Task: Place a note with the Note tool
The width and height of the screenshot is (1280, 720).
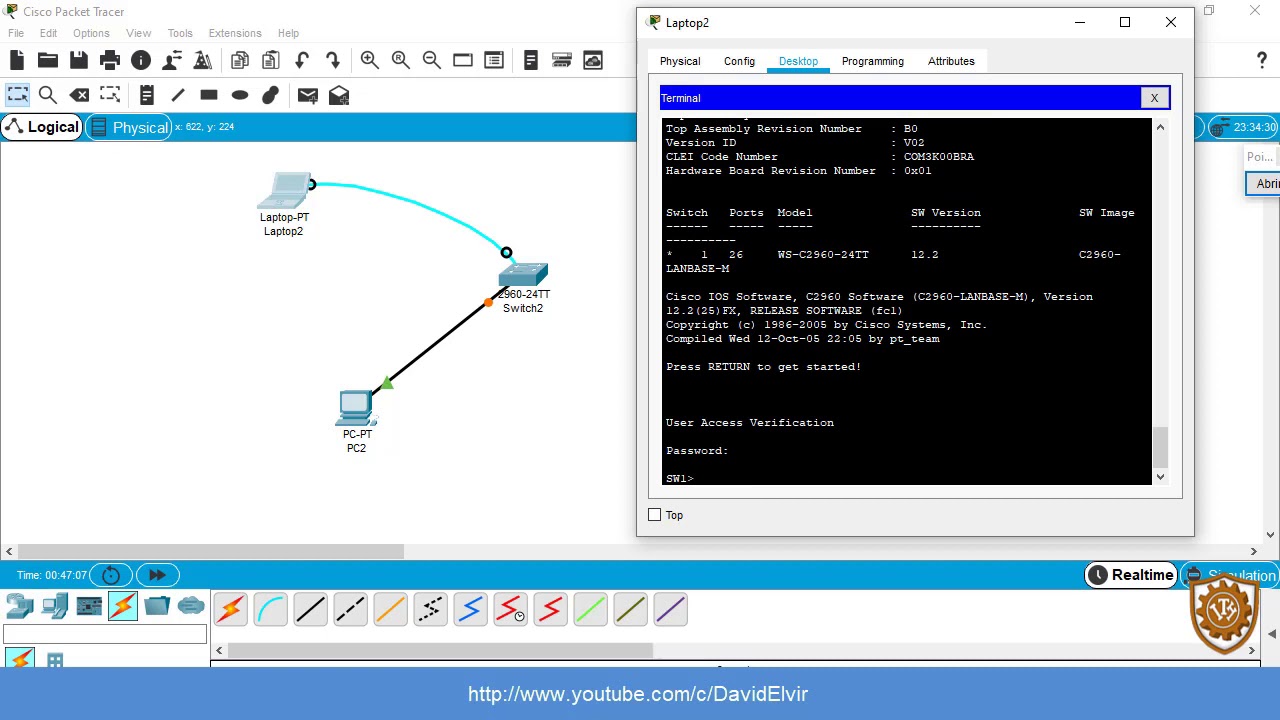Action: (146, 95)
